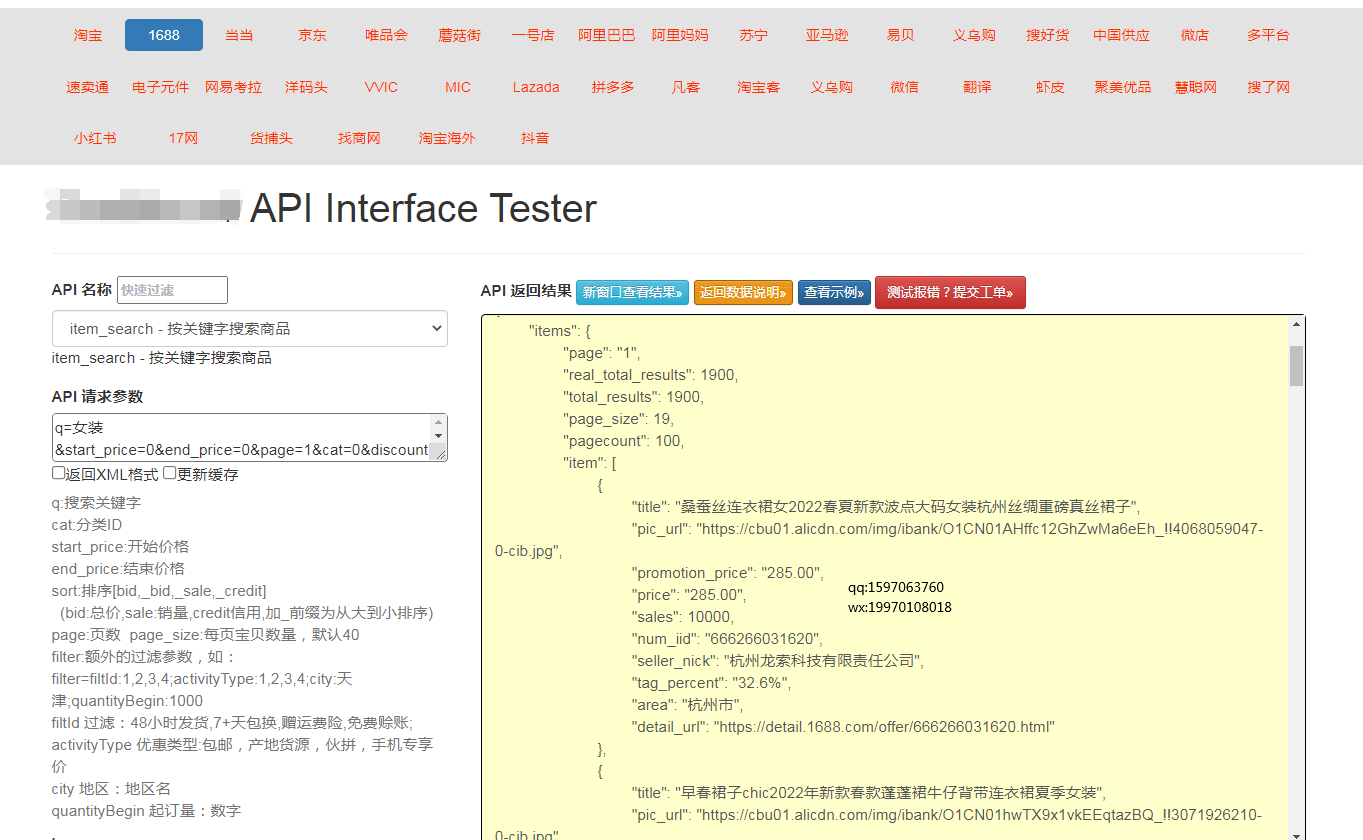Click the "real_total_results": 1900 line

[x=650, y=375]
